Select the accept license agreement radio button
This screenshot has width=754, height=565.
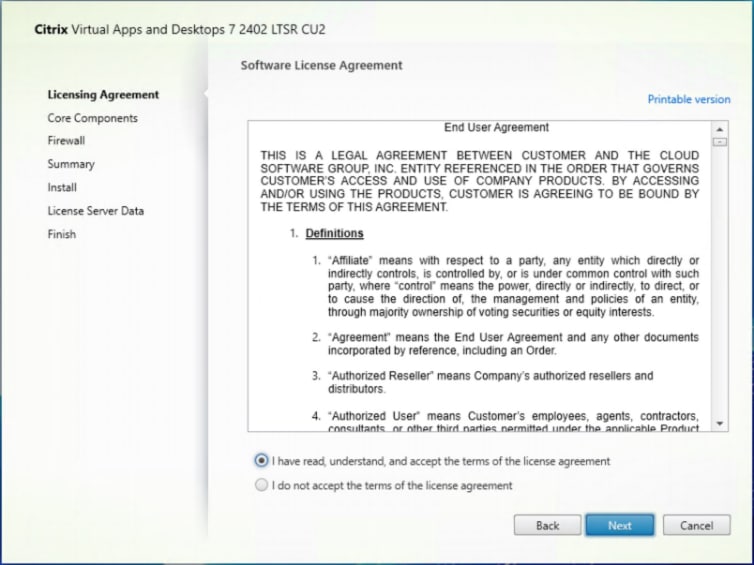coord(261,461)
